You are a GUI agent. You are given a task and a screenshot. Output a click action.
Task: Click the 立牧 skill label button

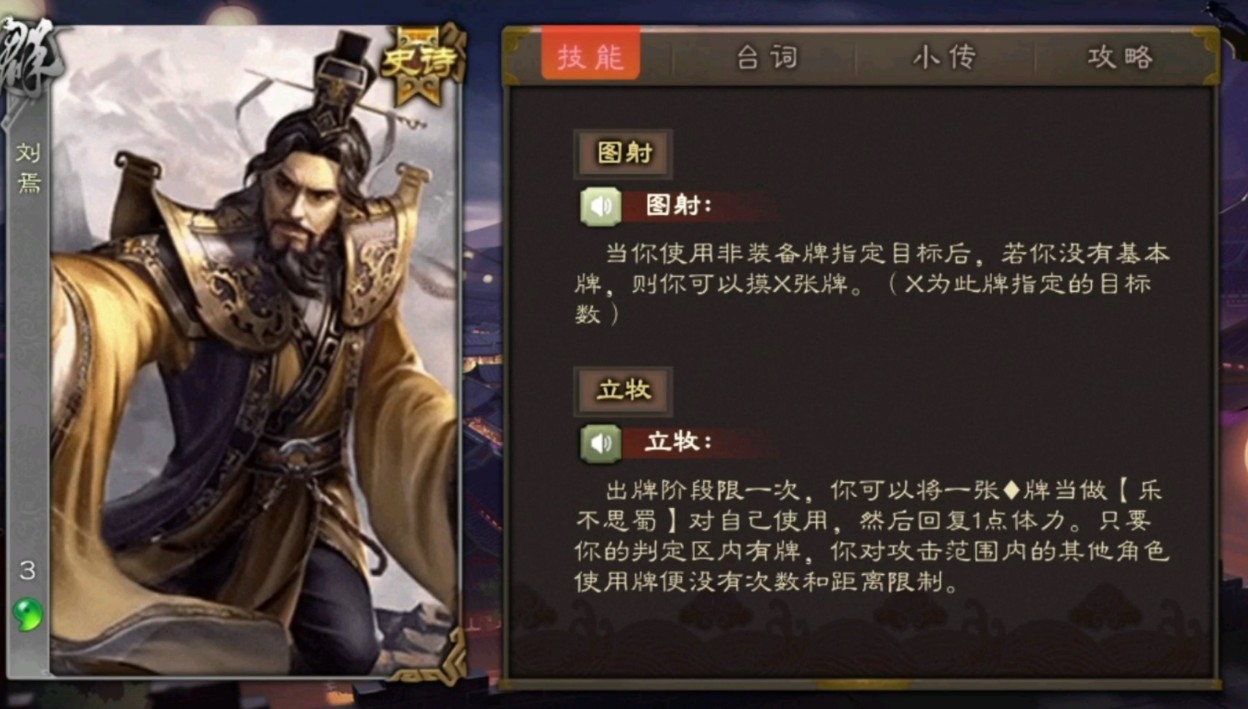point(623,390)
